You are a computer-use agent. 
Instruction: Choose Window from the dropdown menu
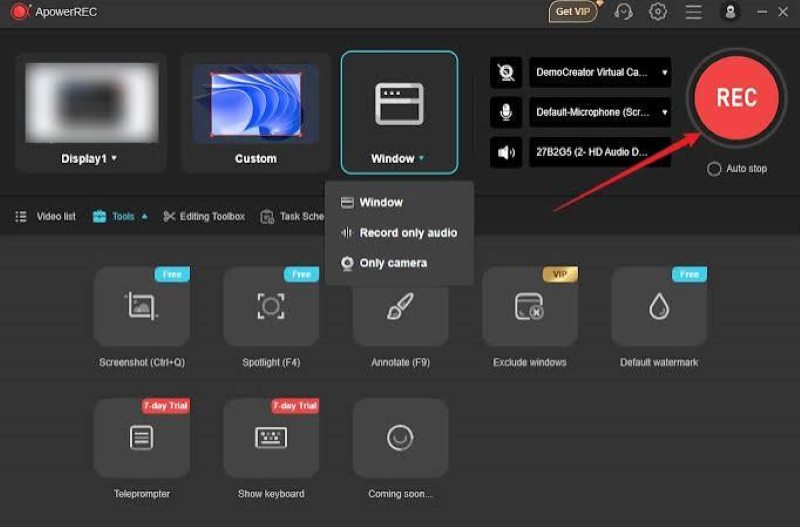tap(399, 203)
